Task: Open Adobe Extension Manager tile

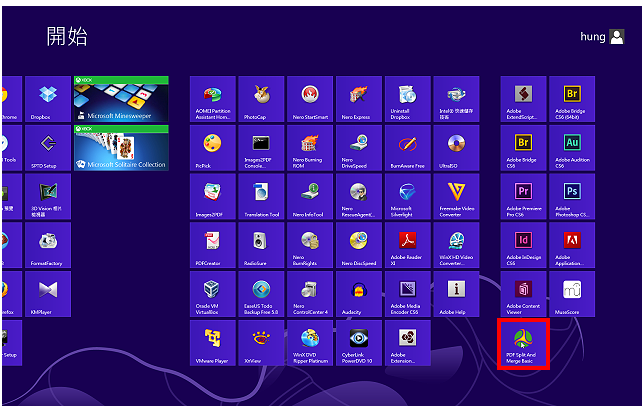Action: pos(408,343)
